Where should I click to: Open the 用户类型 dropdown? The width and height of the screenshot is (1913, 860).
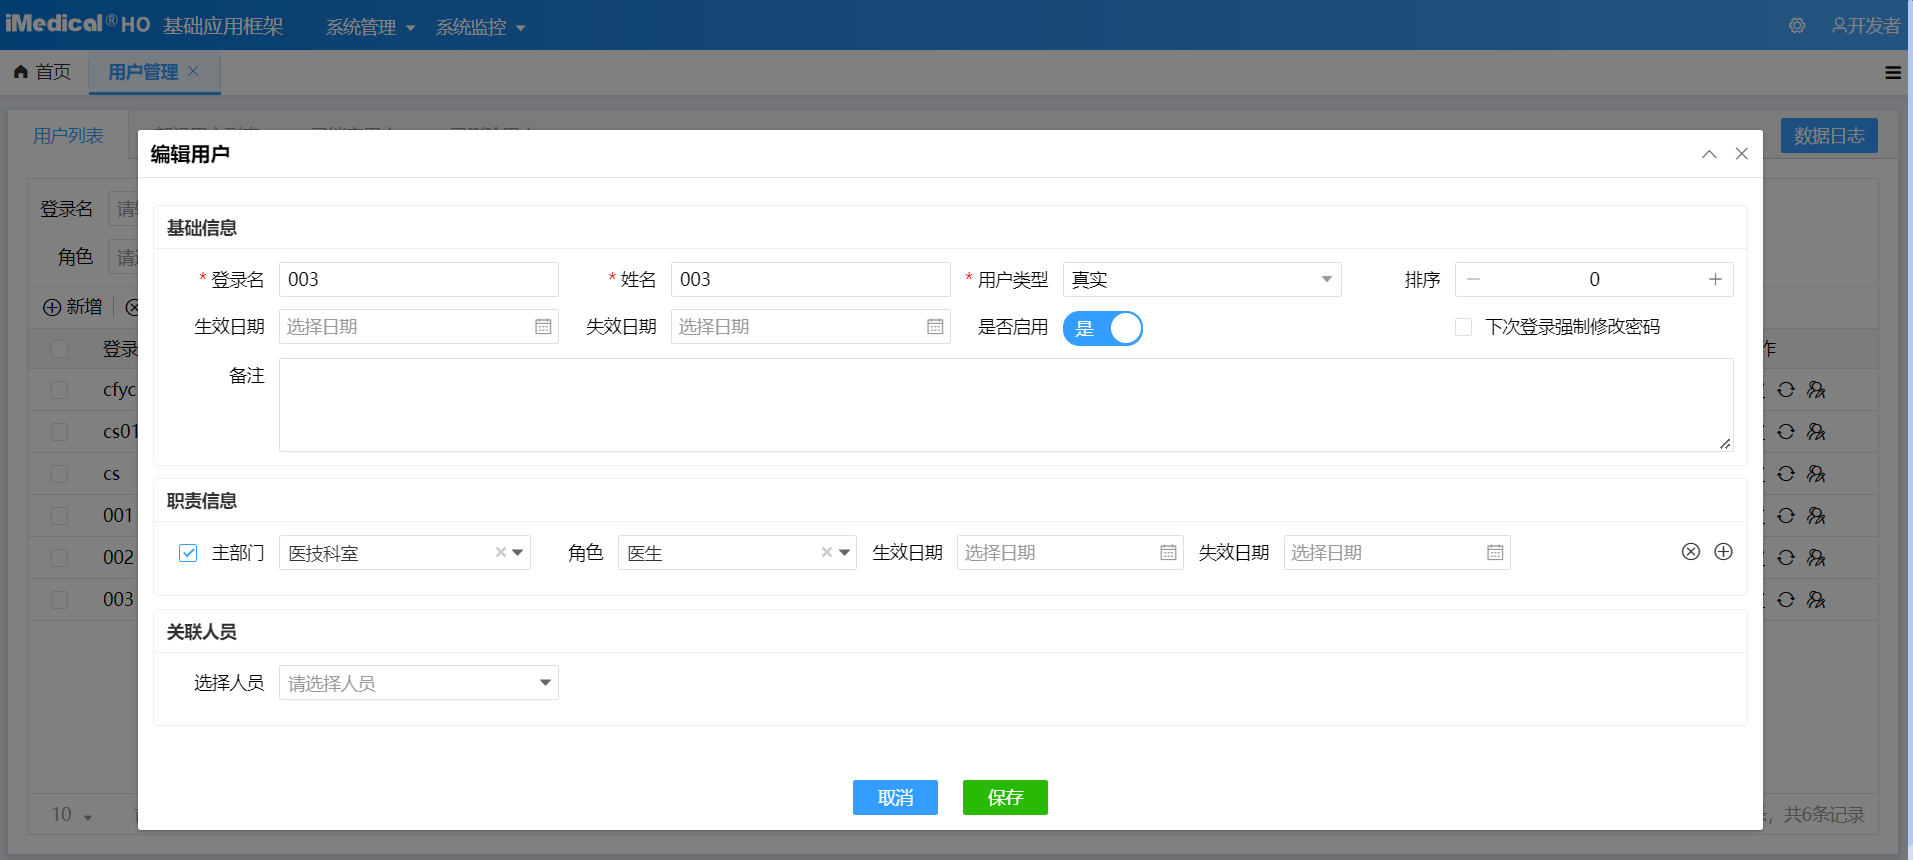coord(1202,279)
